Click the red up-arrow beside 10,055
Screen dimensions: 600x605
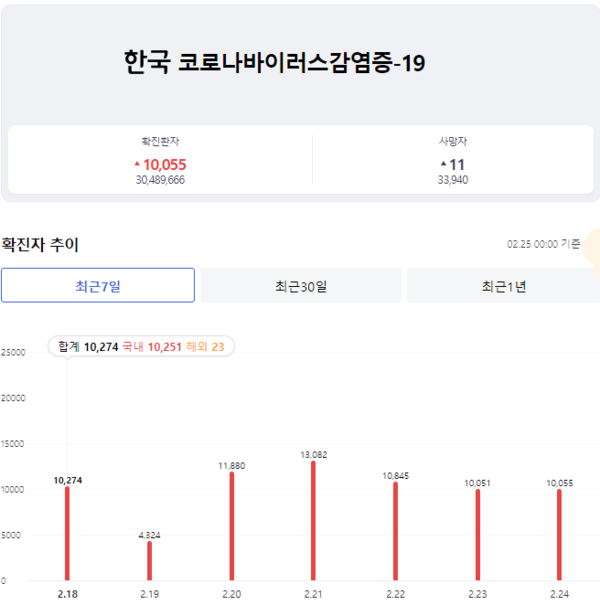click(x=137, y=164)
